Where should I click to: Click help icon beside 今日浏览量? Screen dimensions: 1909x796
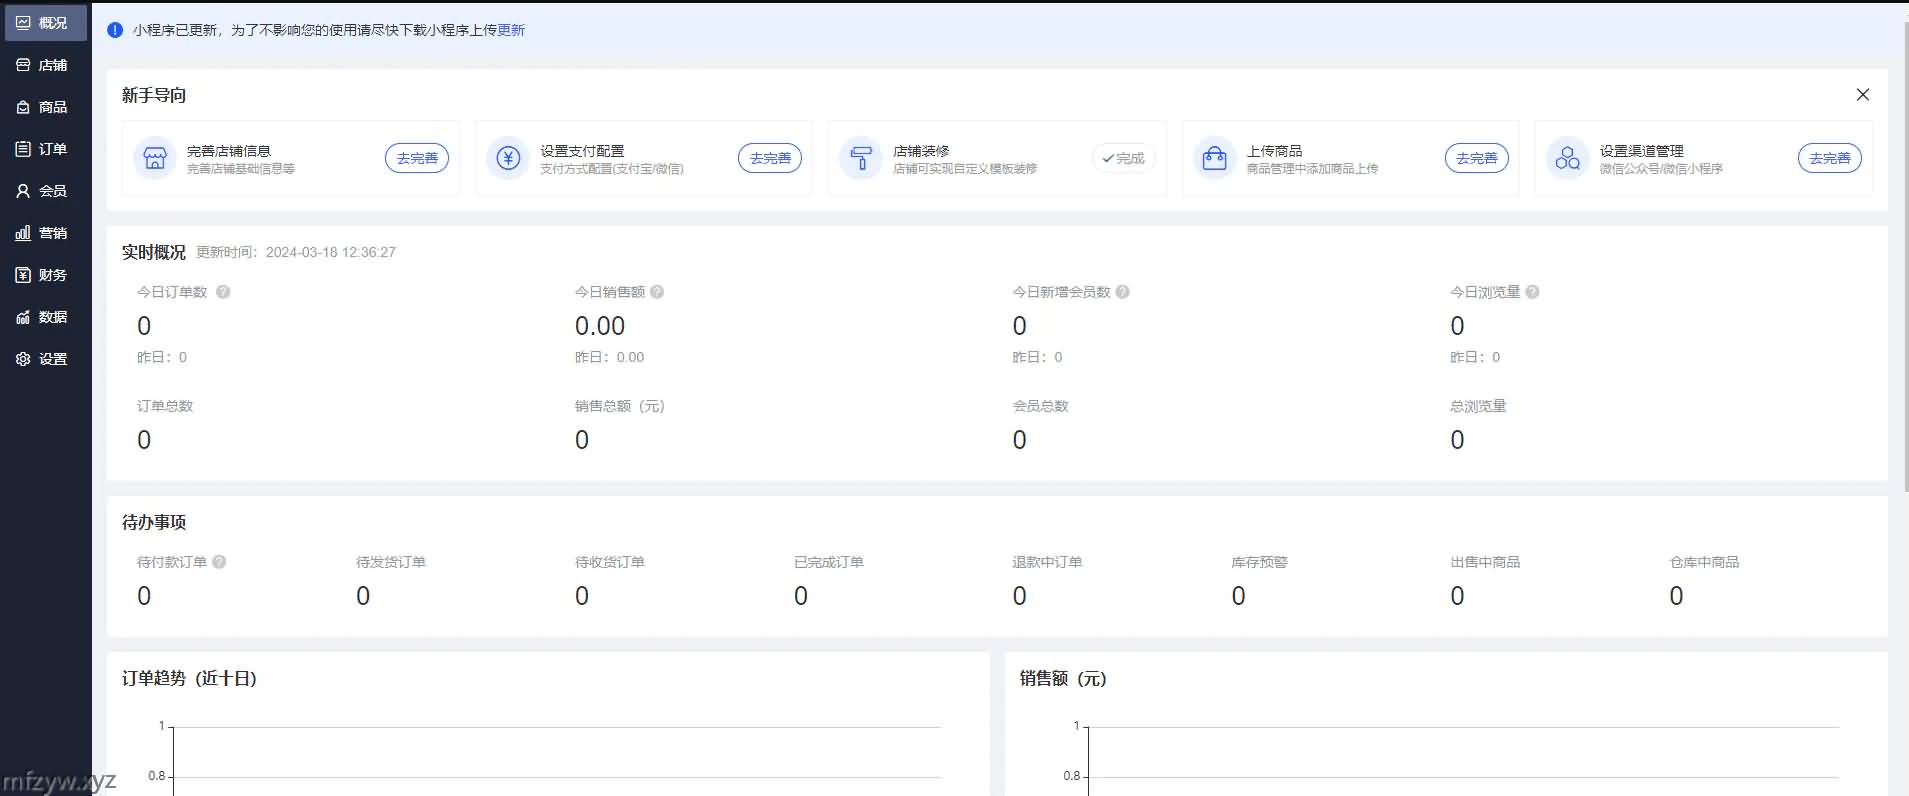click(1533, 292)
